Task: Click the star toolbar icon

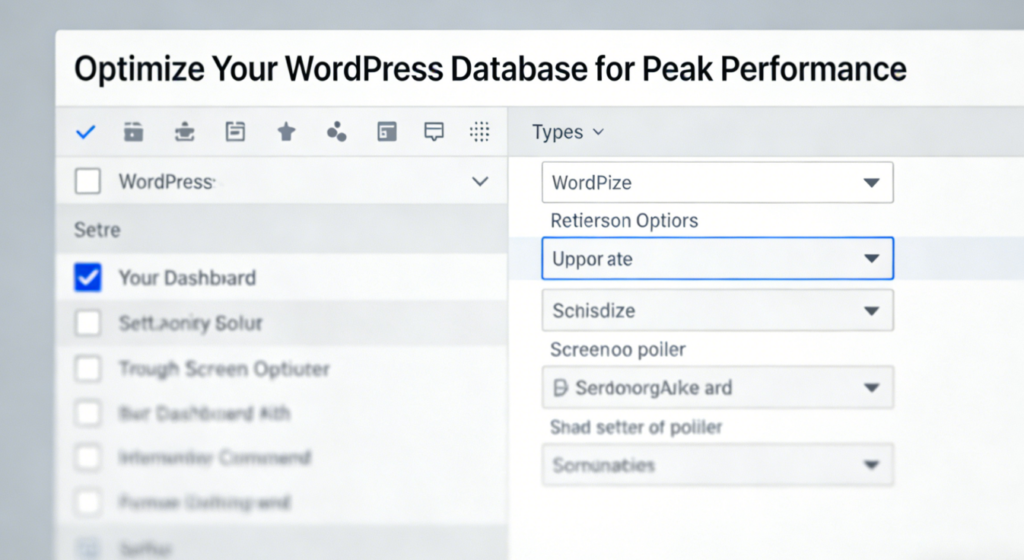Action: tap(286, 132)
